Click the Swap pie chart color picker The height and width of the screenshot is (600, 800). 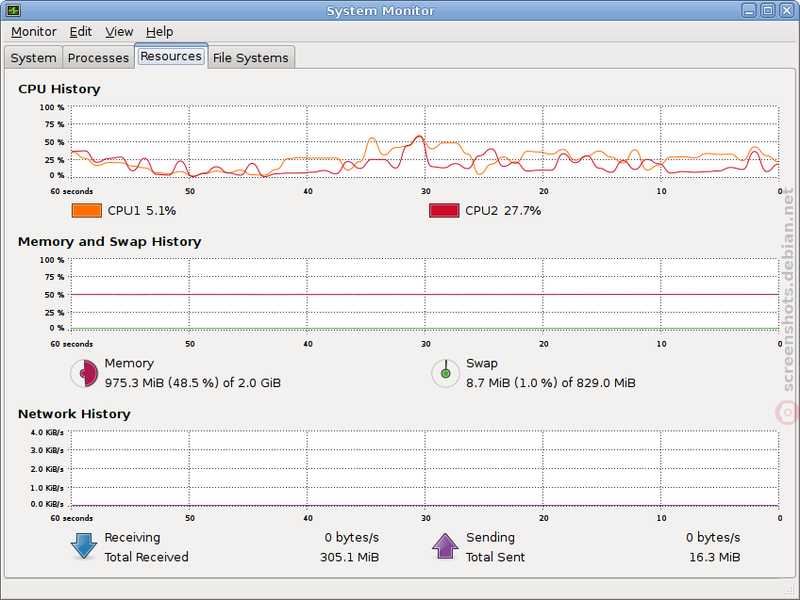coord(445,373)
